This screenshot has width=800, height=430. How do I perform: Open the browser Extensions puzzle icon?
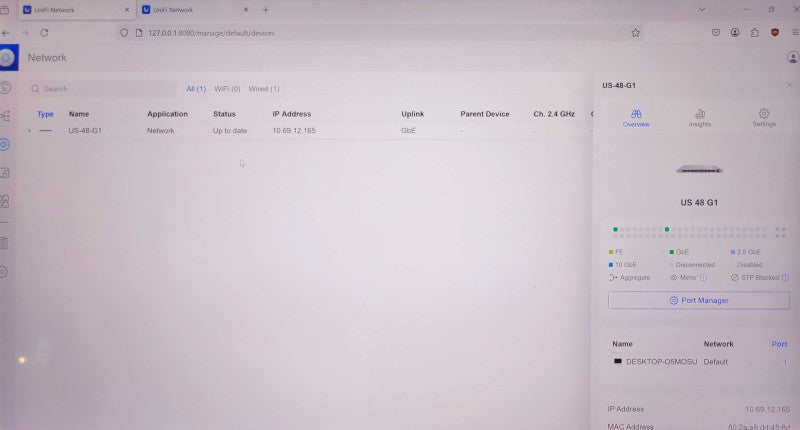(x=755, y=33)
